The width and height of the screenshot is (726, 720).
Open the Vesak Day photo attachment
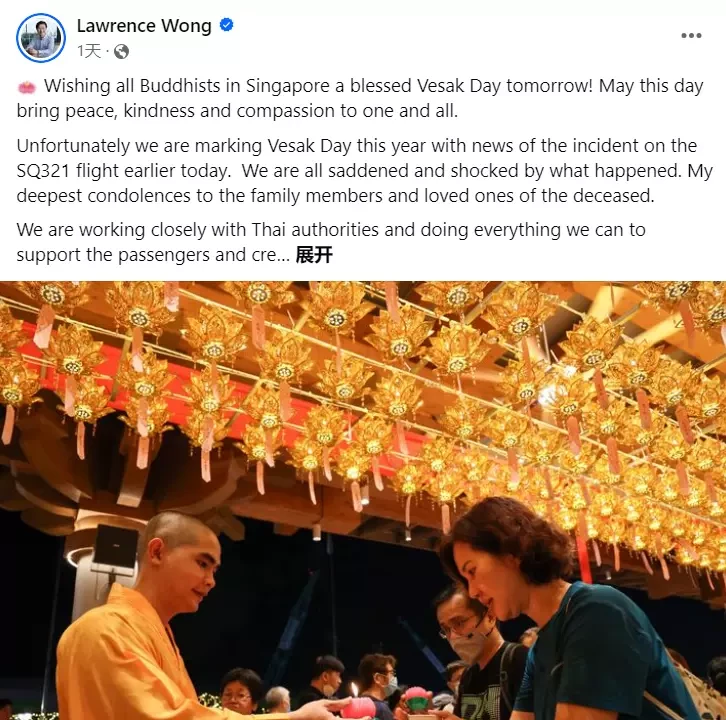coord(363,501)
